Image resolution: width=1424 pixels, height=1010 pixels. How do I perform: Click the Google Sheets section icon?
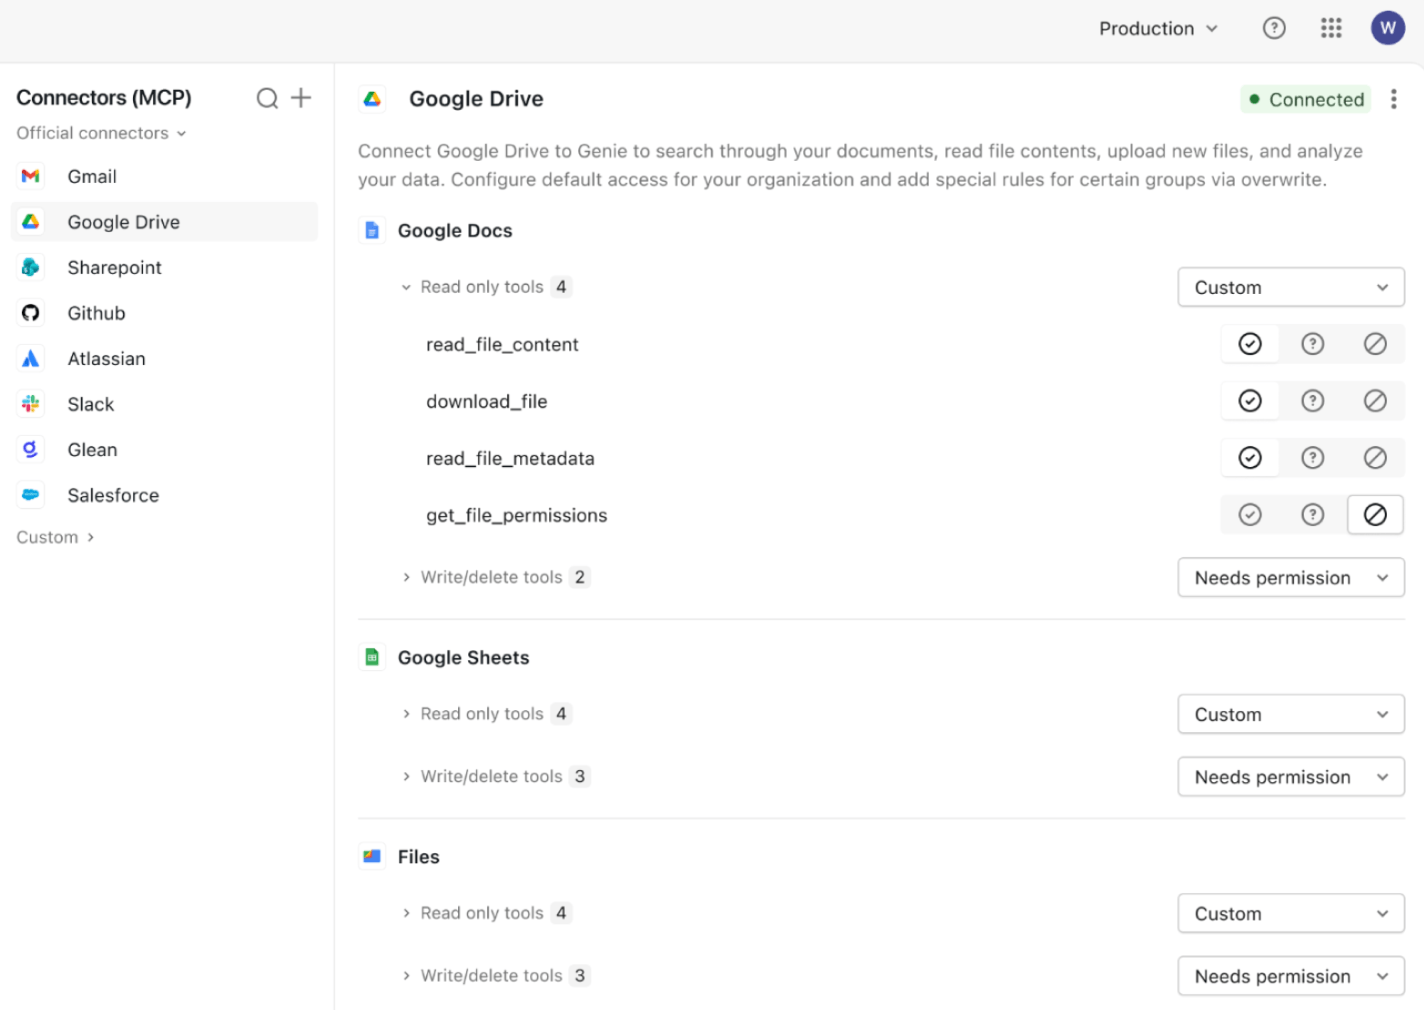(372, 657)
